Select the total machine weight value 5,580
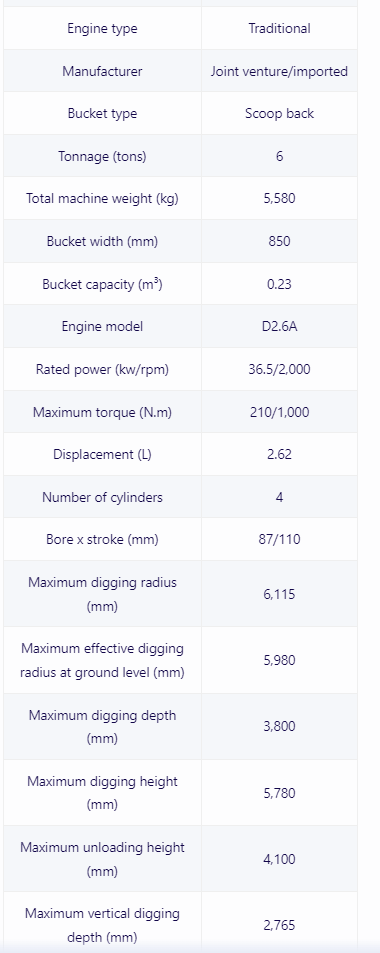Screen dimensions: 380x953 279,199
